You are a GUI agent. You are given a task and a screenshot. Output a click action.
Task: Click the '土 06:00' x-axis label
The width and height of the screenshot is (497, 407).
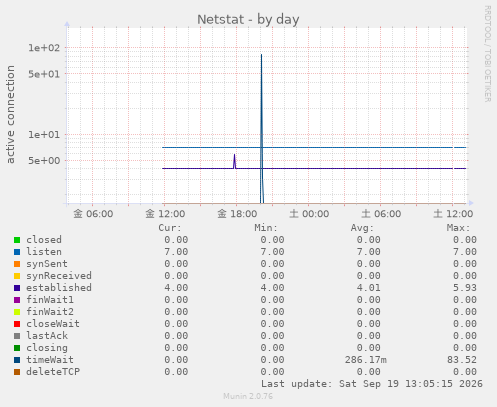[x=381, y=214]
